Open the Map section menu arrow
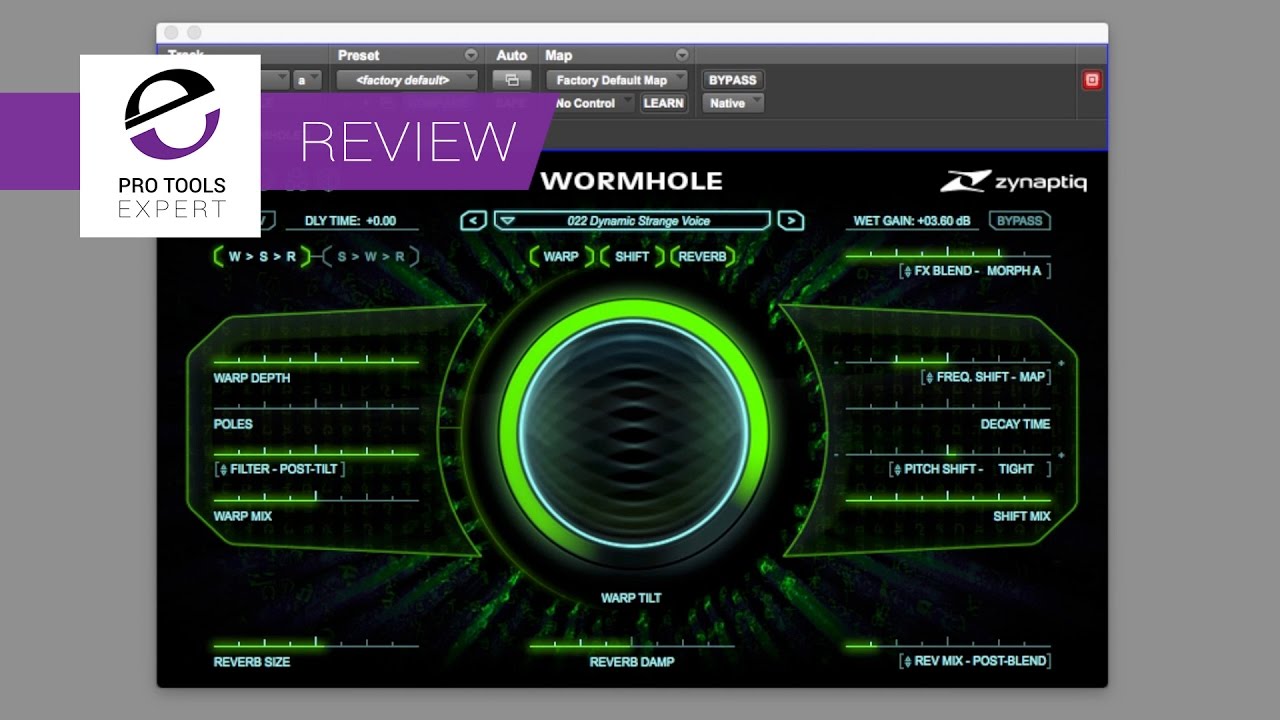 [682, 55]
